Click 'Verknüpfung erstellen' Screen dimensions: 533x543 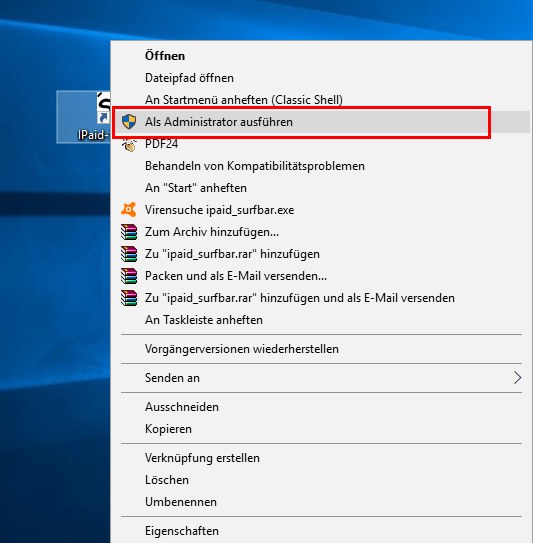click(202, 458)
